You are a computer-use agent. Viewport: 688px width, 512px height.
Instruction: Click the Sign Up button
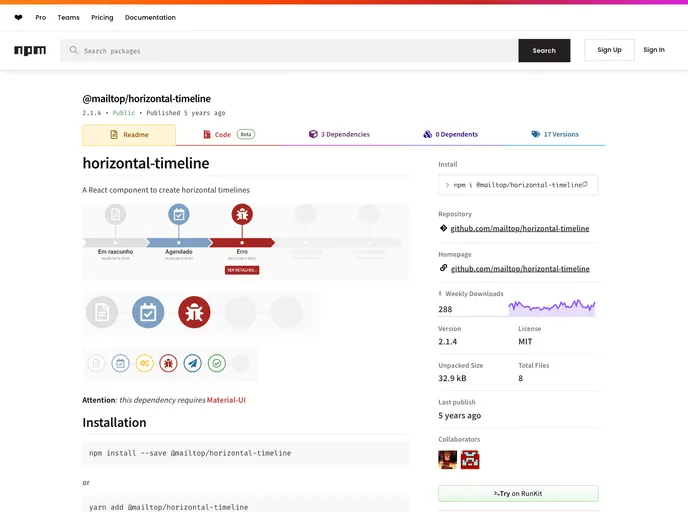[x=609, y=50]
